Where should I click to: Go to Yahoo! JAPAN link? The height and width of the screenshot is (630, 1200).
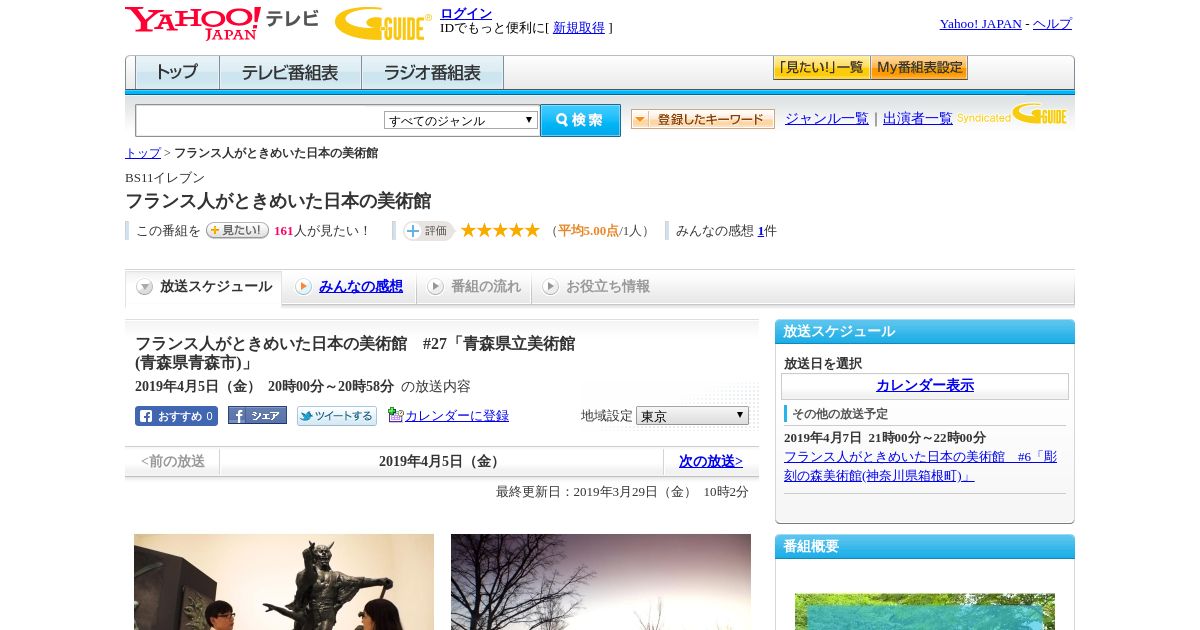(x=980, y=24)
